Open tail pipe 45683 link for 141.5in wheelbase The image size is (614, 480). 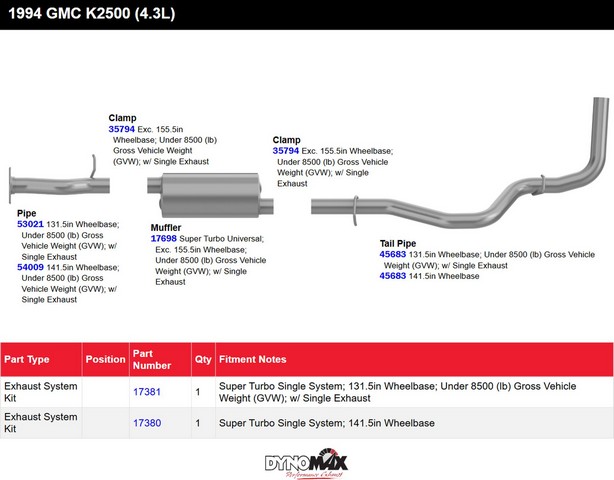393,276
